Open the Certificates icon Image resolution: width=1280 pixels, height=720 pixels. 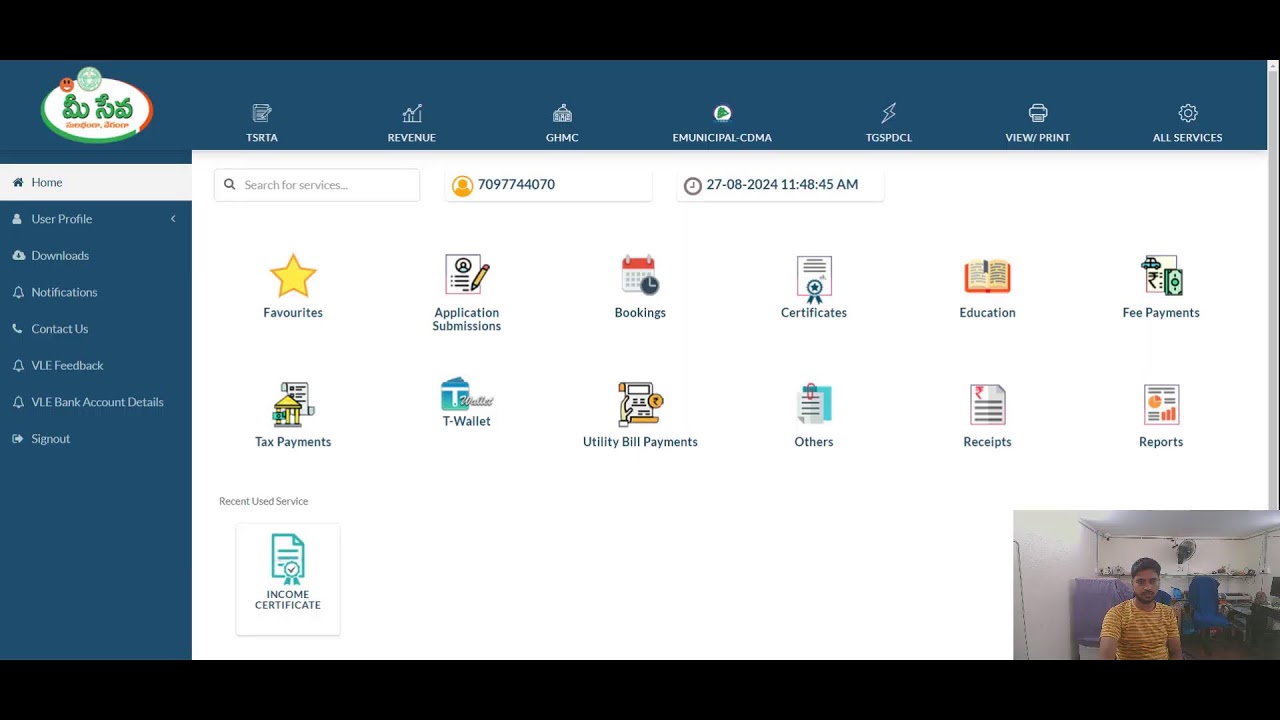pyautogui.click(x=814, y=279)
